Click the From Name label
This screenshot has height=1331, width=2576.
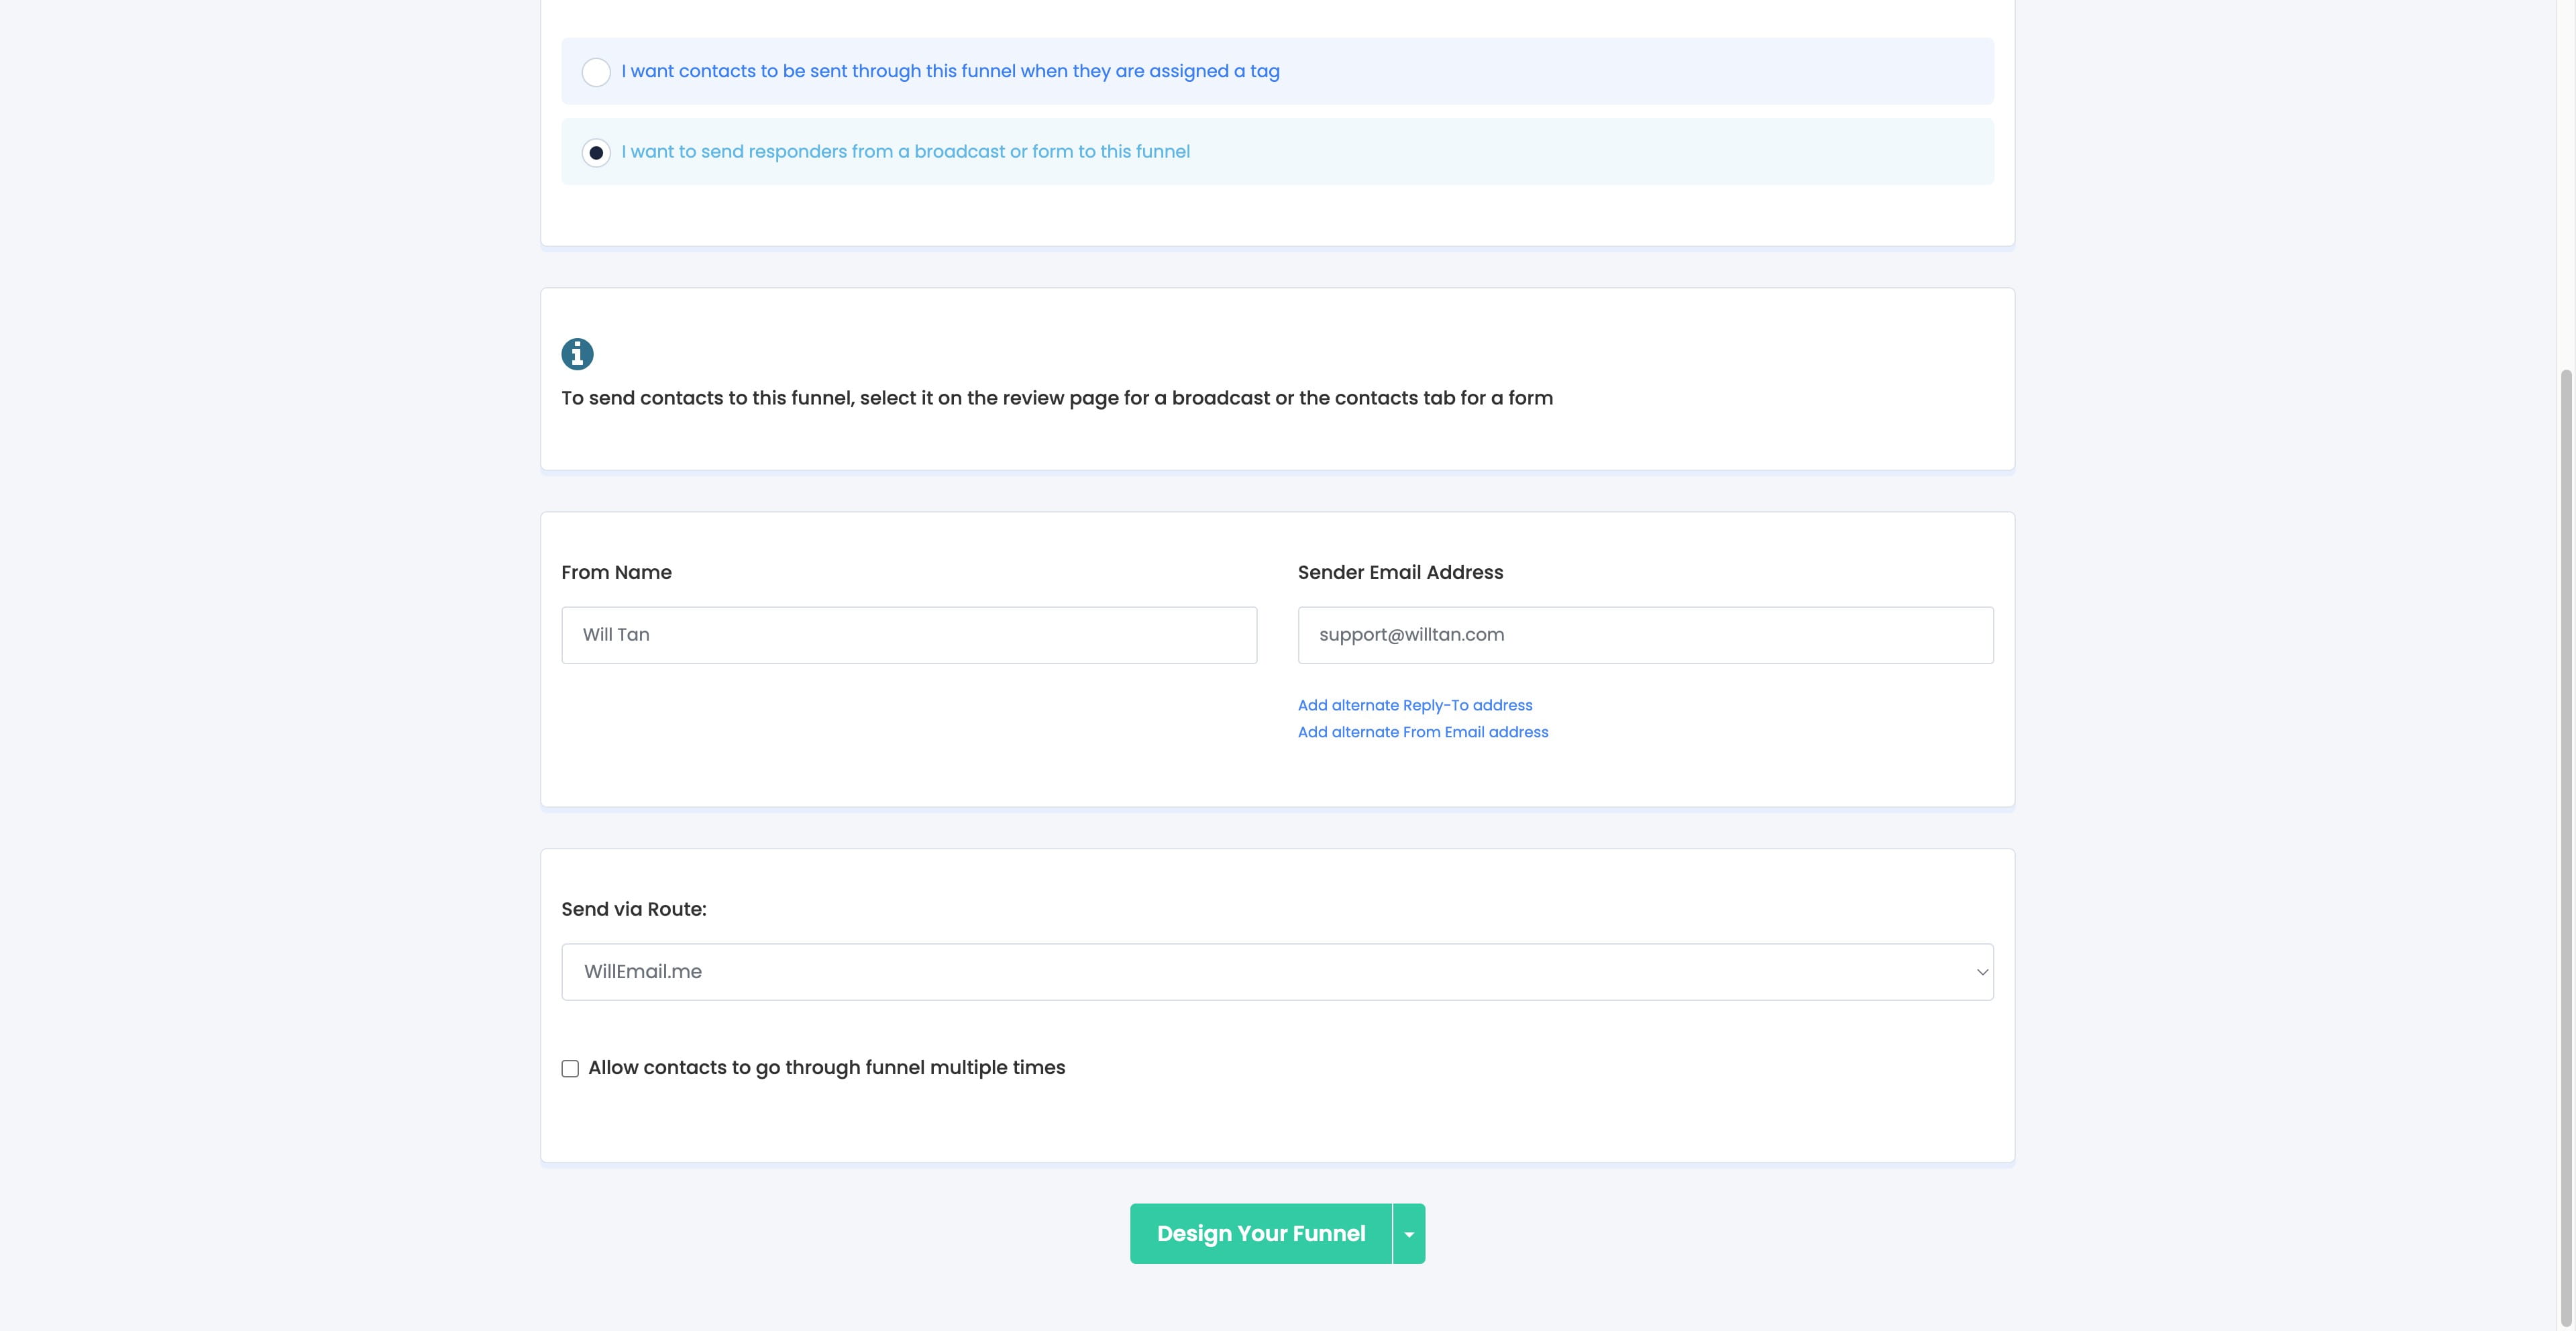[616, 572]
